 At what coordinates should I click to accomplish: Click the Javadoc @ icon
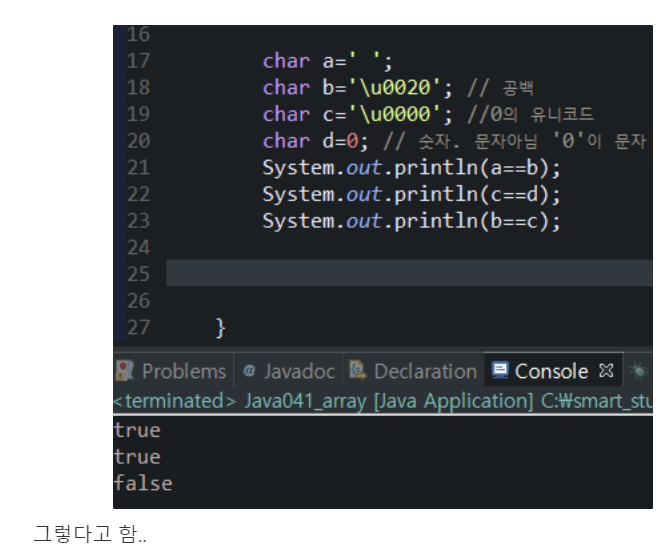249,371
